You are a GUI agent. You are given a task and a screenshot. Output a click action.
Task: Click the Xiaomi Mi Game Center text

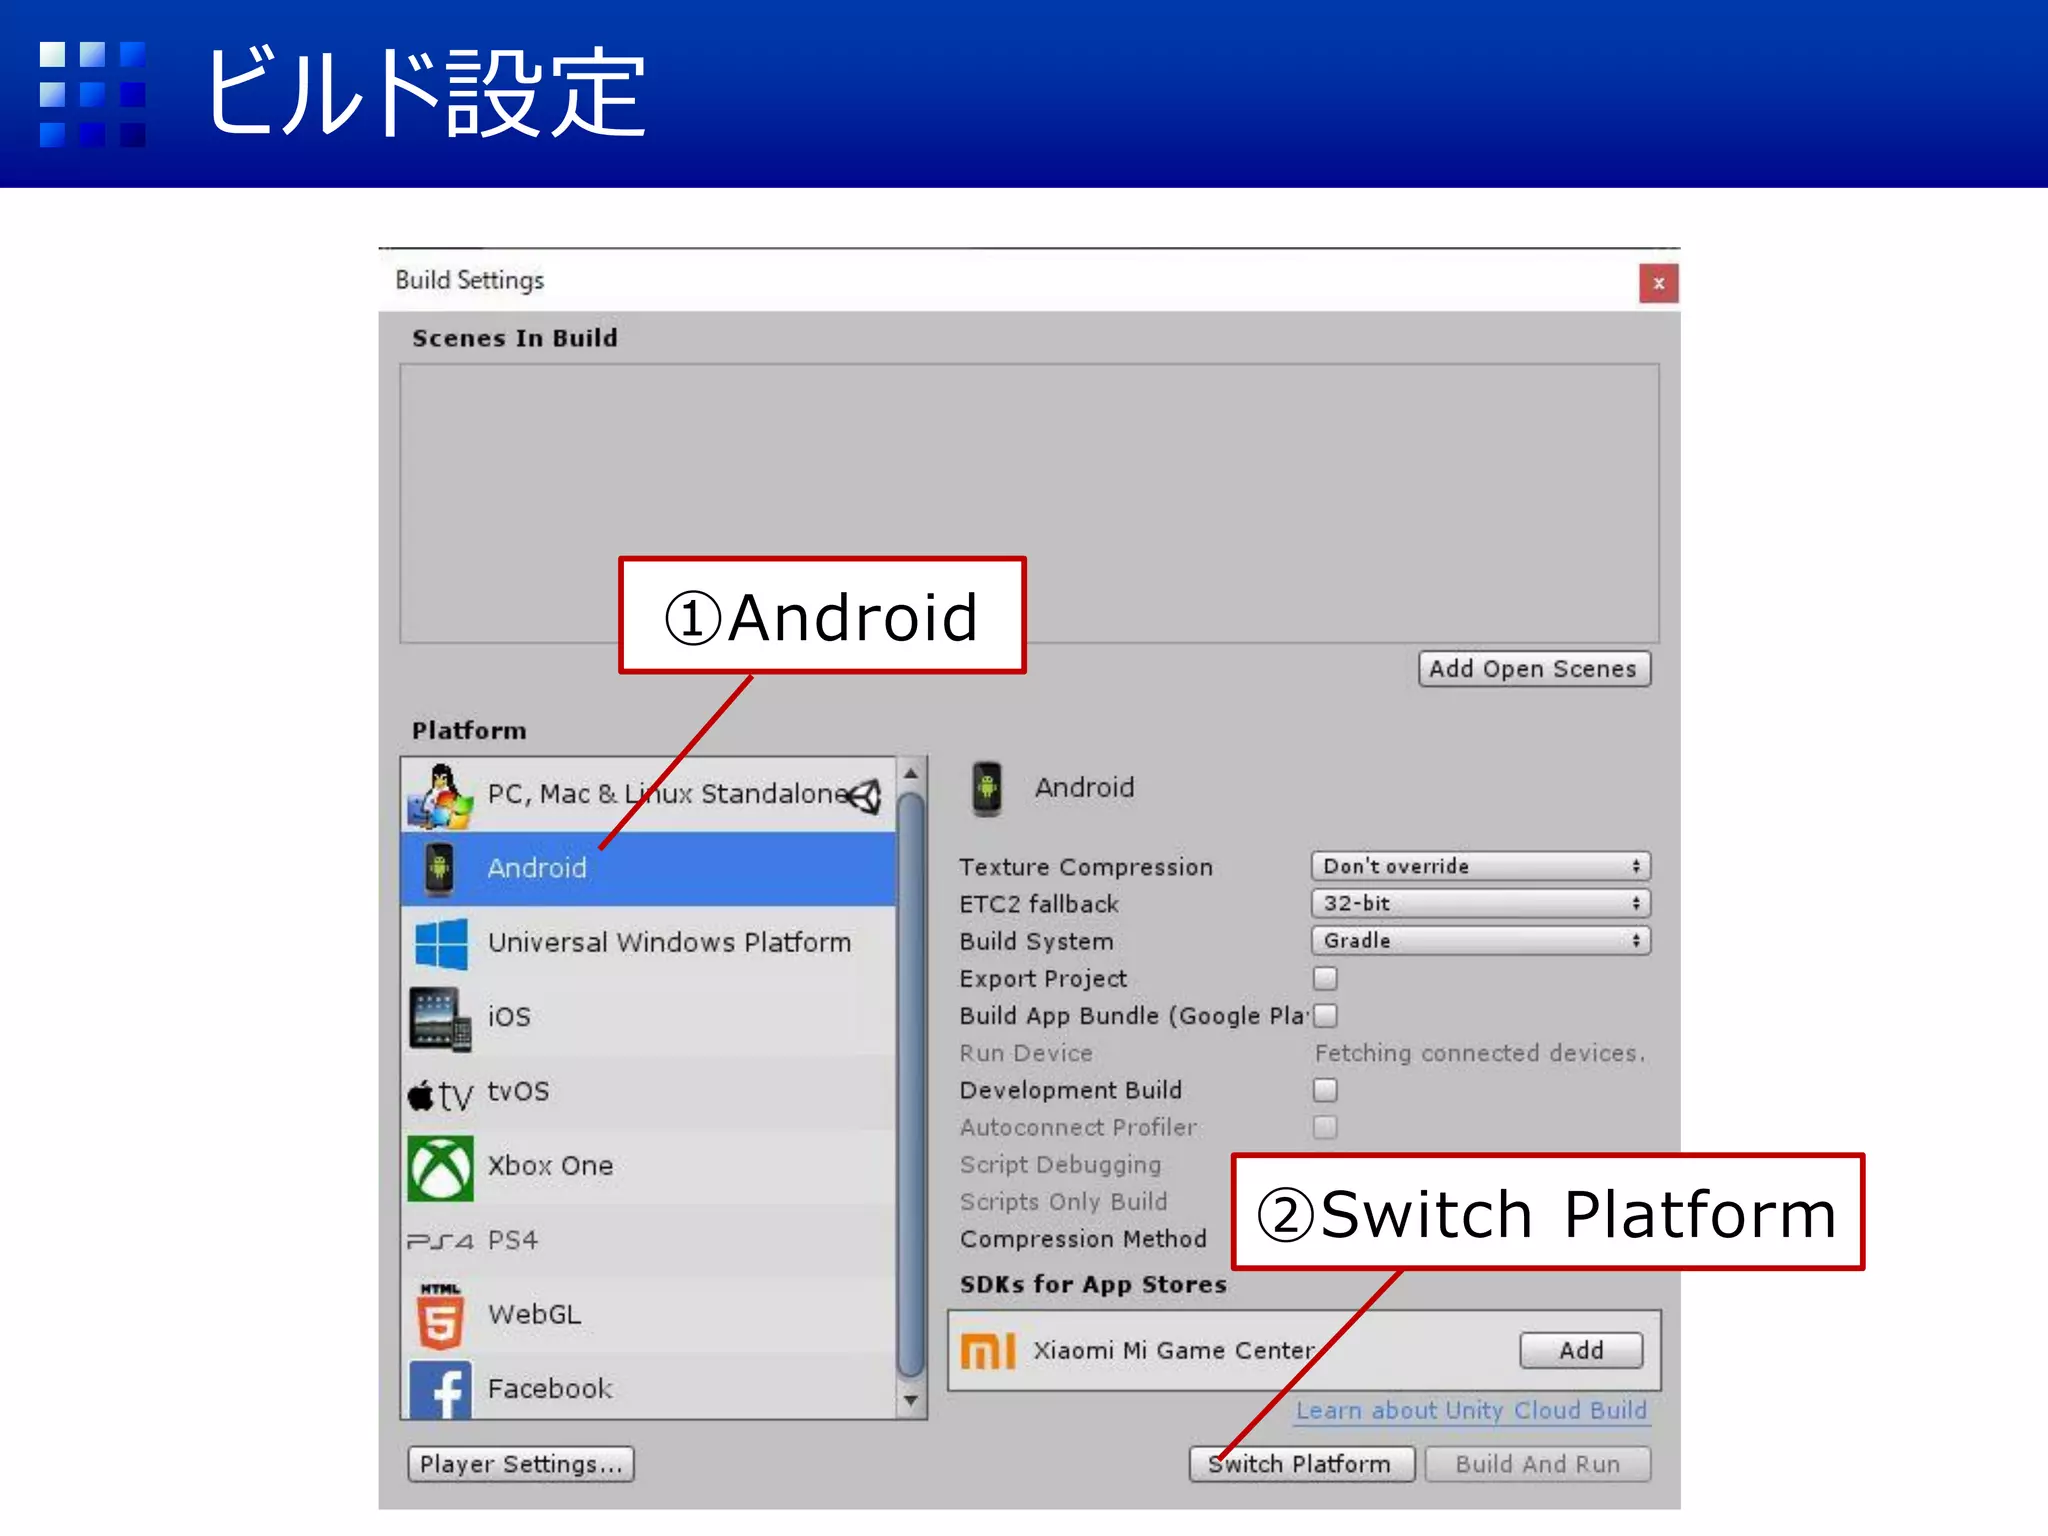click(1175, 1351)
